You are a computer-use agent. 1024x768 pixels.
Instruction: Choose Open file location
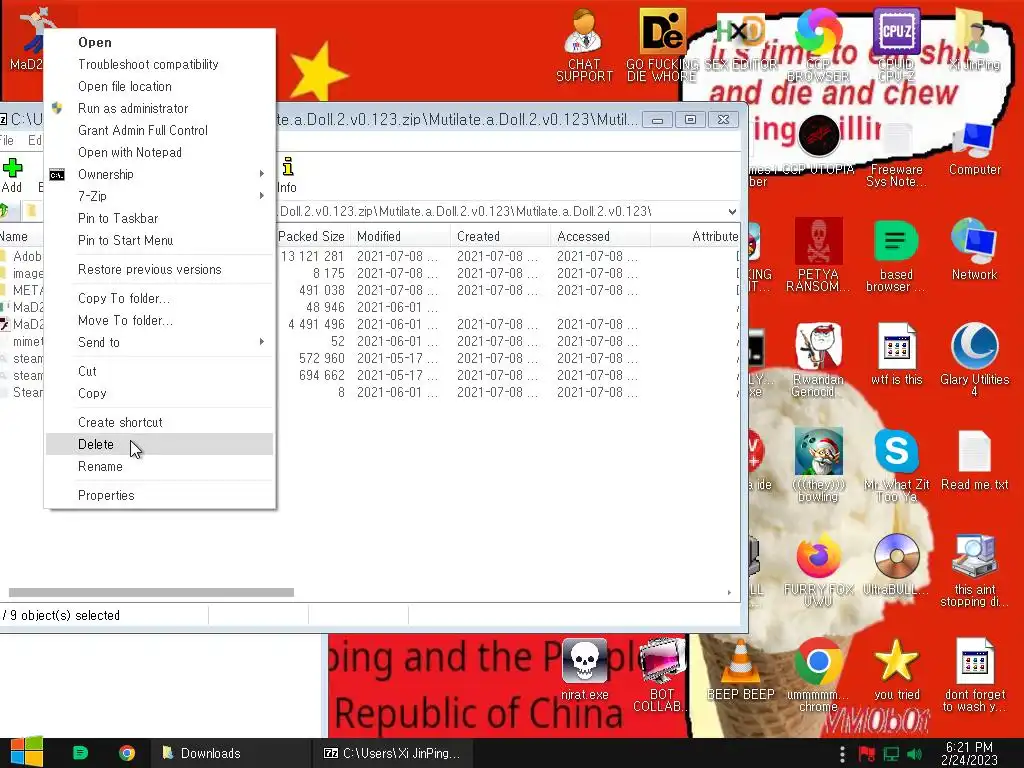(x=159, y=86)
